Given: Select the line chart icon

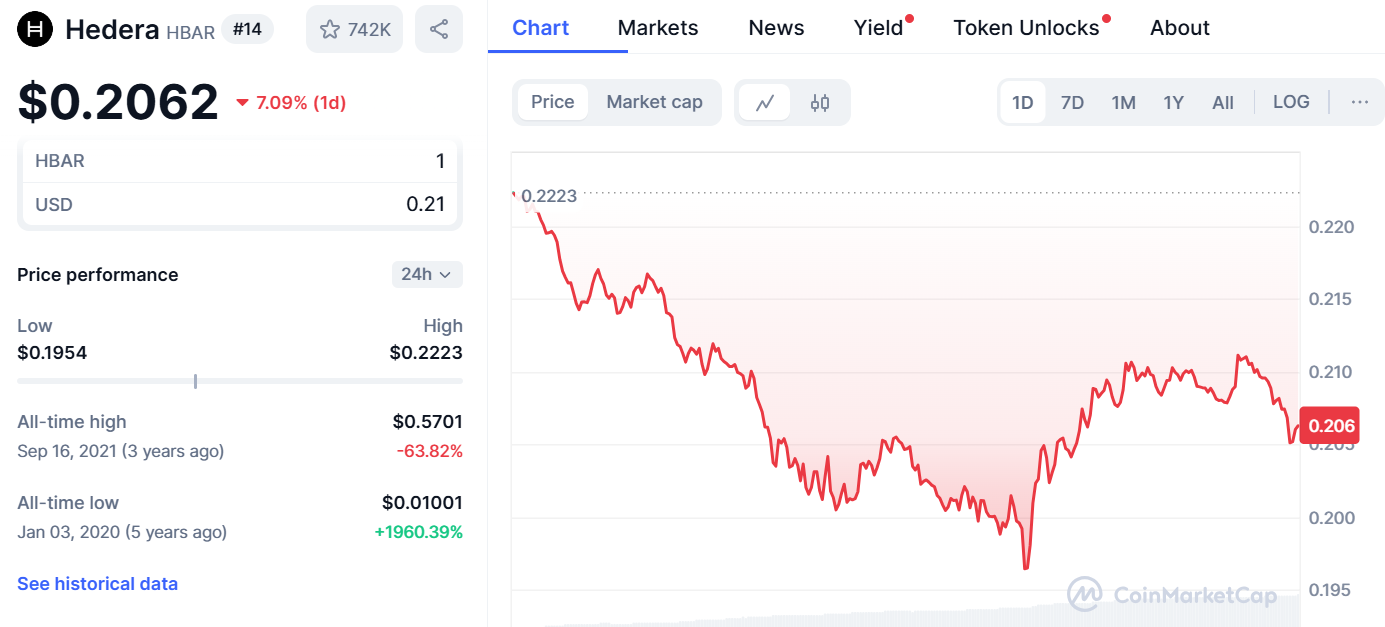Looking at the screenshot, I should (764, 102).
